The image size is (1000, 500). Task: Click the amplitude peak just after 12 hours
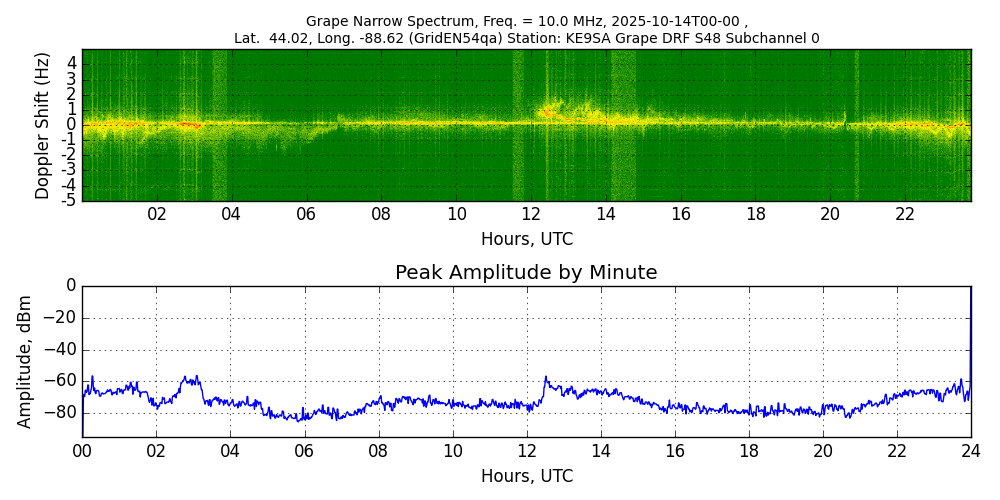point(546,378)
